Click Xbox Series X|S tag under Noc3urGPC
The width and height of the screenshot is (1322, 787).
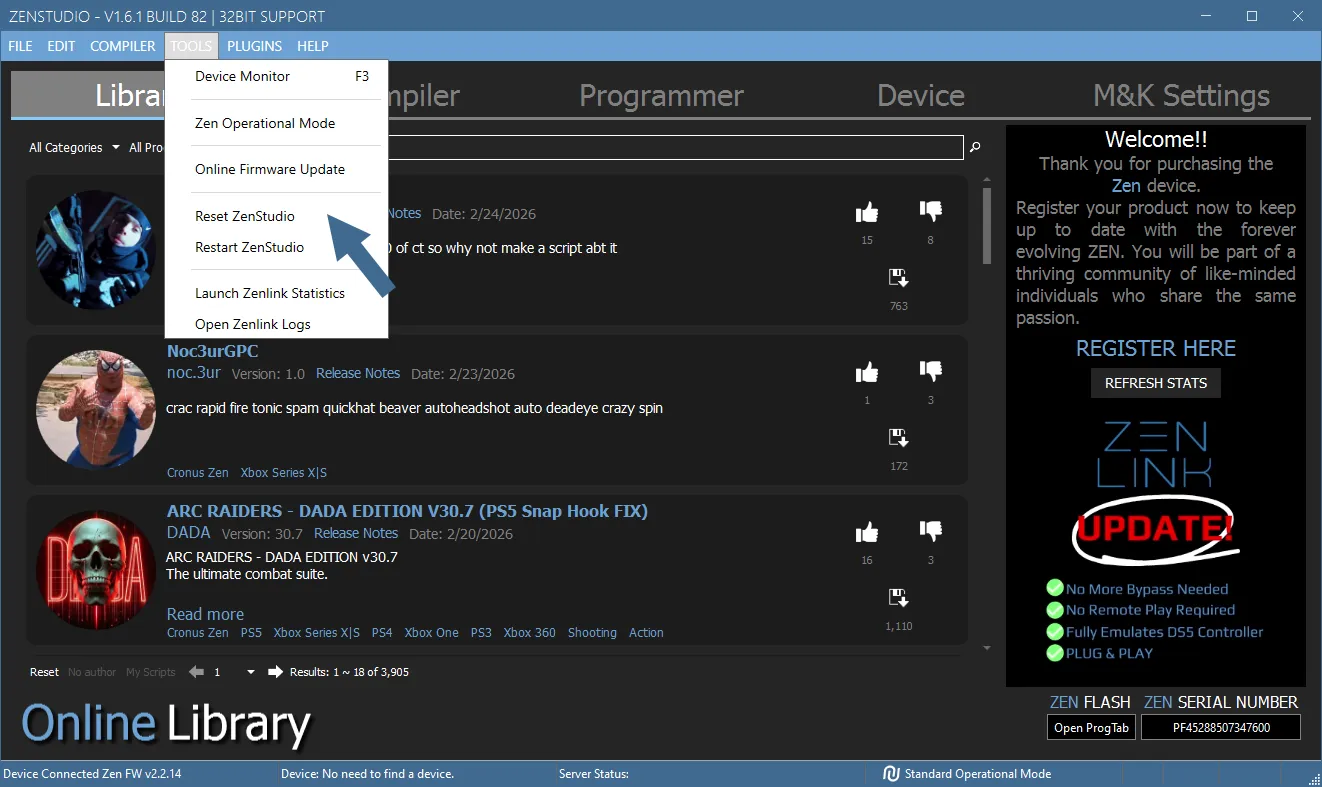pos(284,473)
